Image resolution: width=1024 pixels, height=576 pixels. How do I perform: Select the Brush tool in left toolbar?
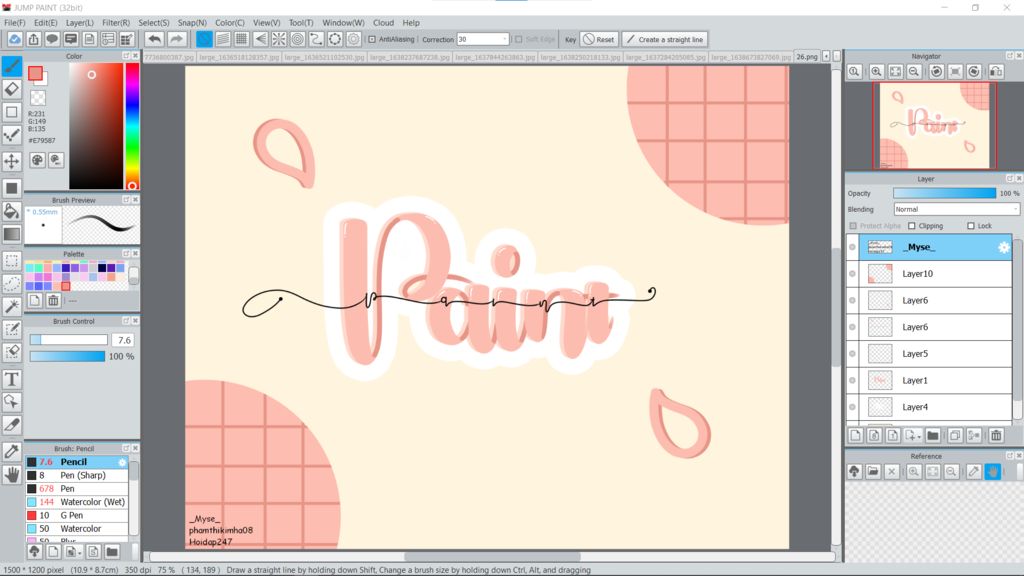point(12,66)
